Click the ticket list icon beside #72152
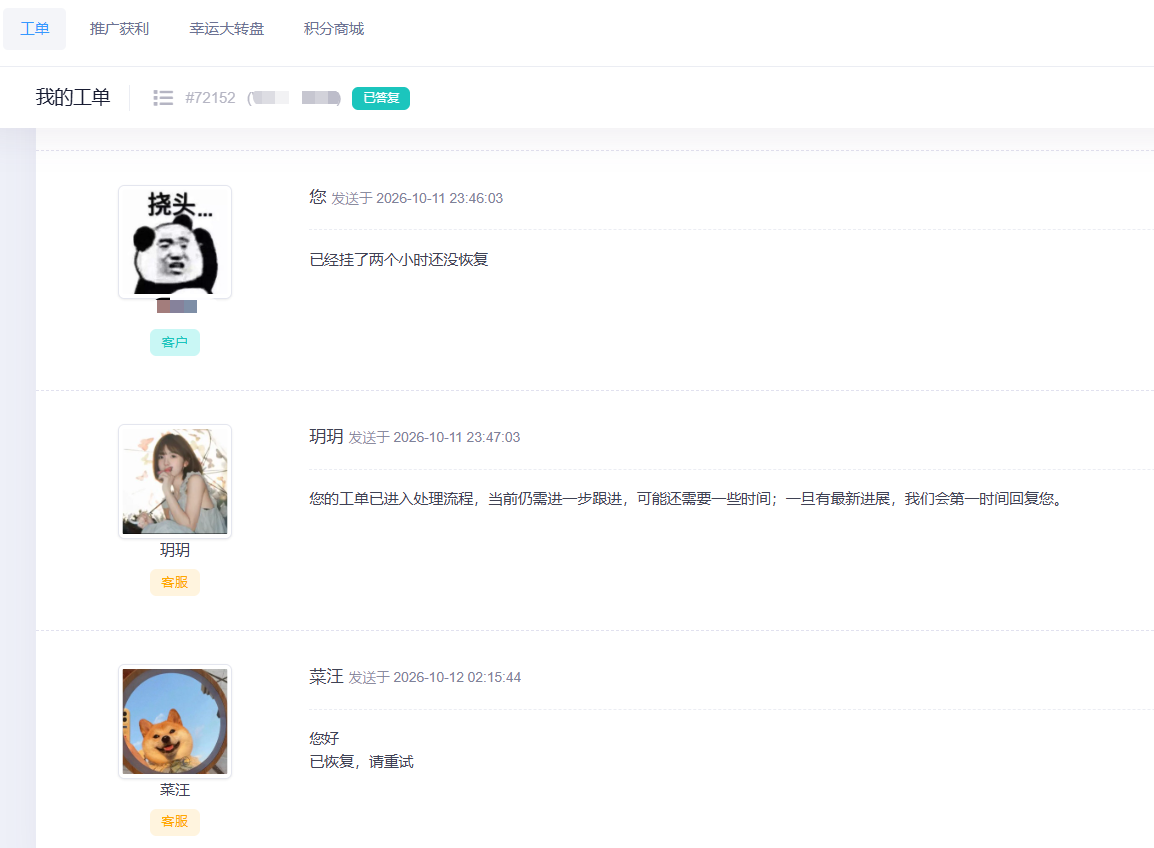 tap(163, 98)
